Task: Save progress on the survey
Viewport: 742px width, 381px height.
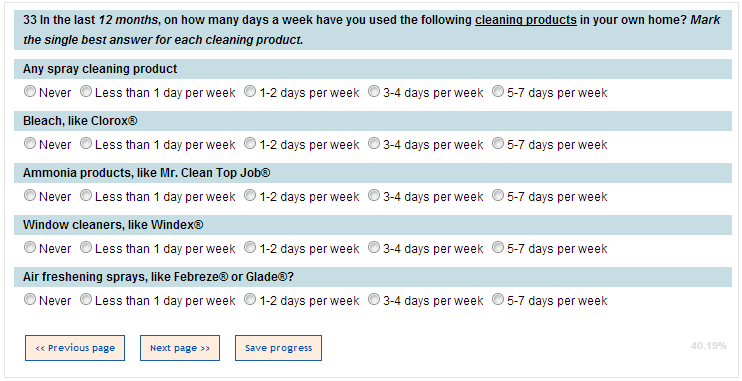Action: (x=278, y=348)
